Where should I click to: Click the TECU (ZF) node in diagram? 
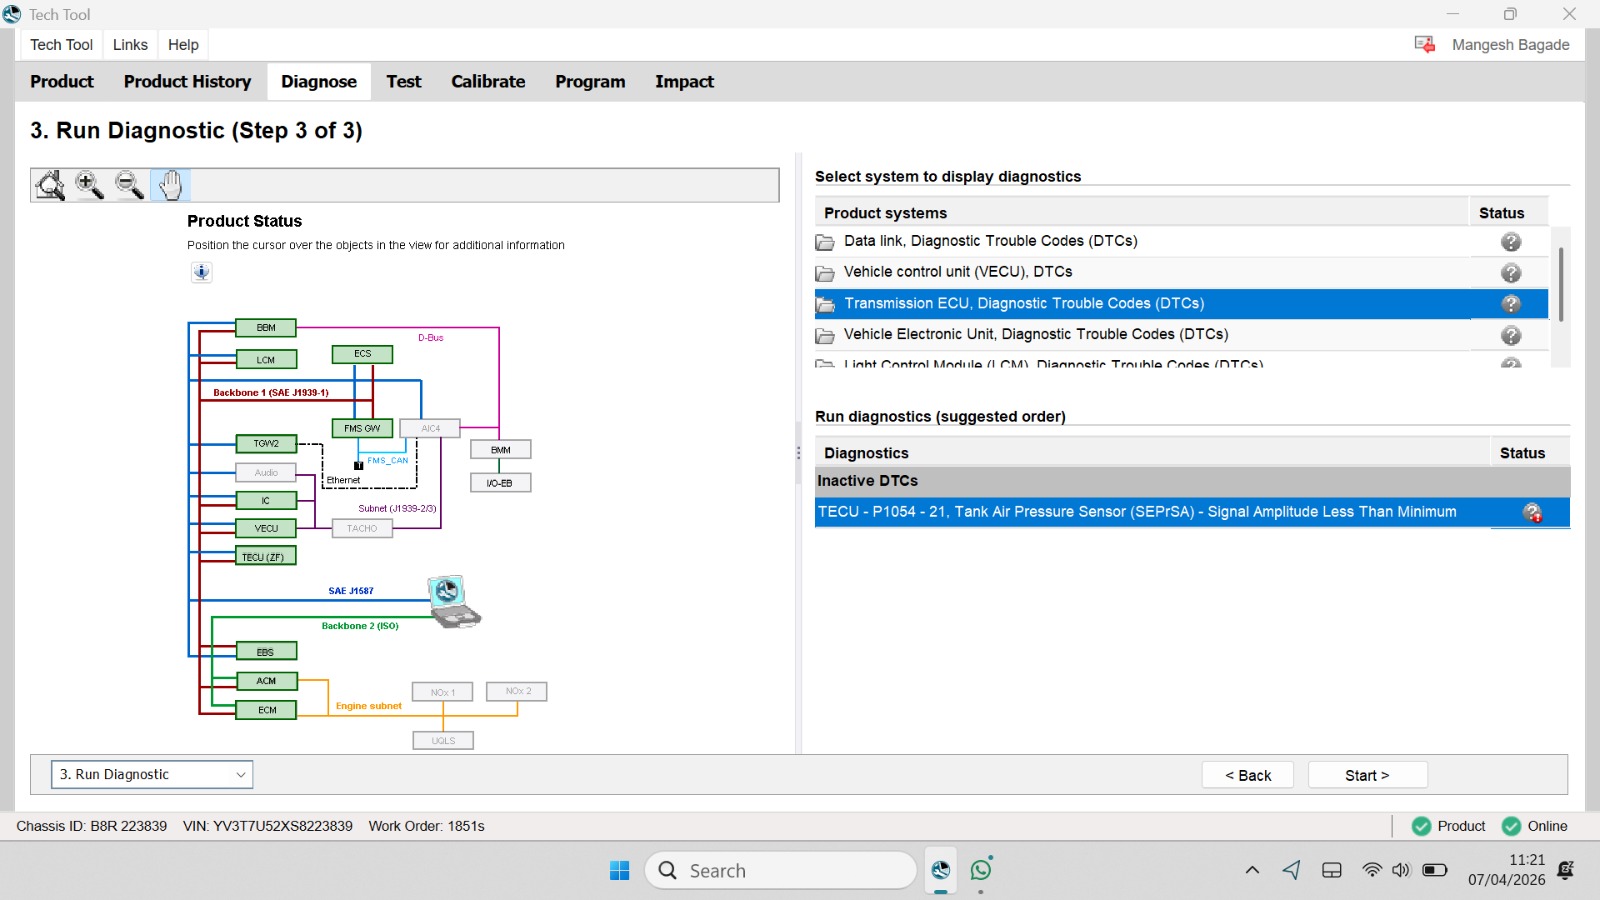(x=266, y=557)
